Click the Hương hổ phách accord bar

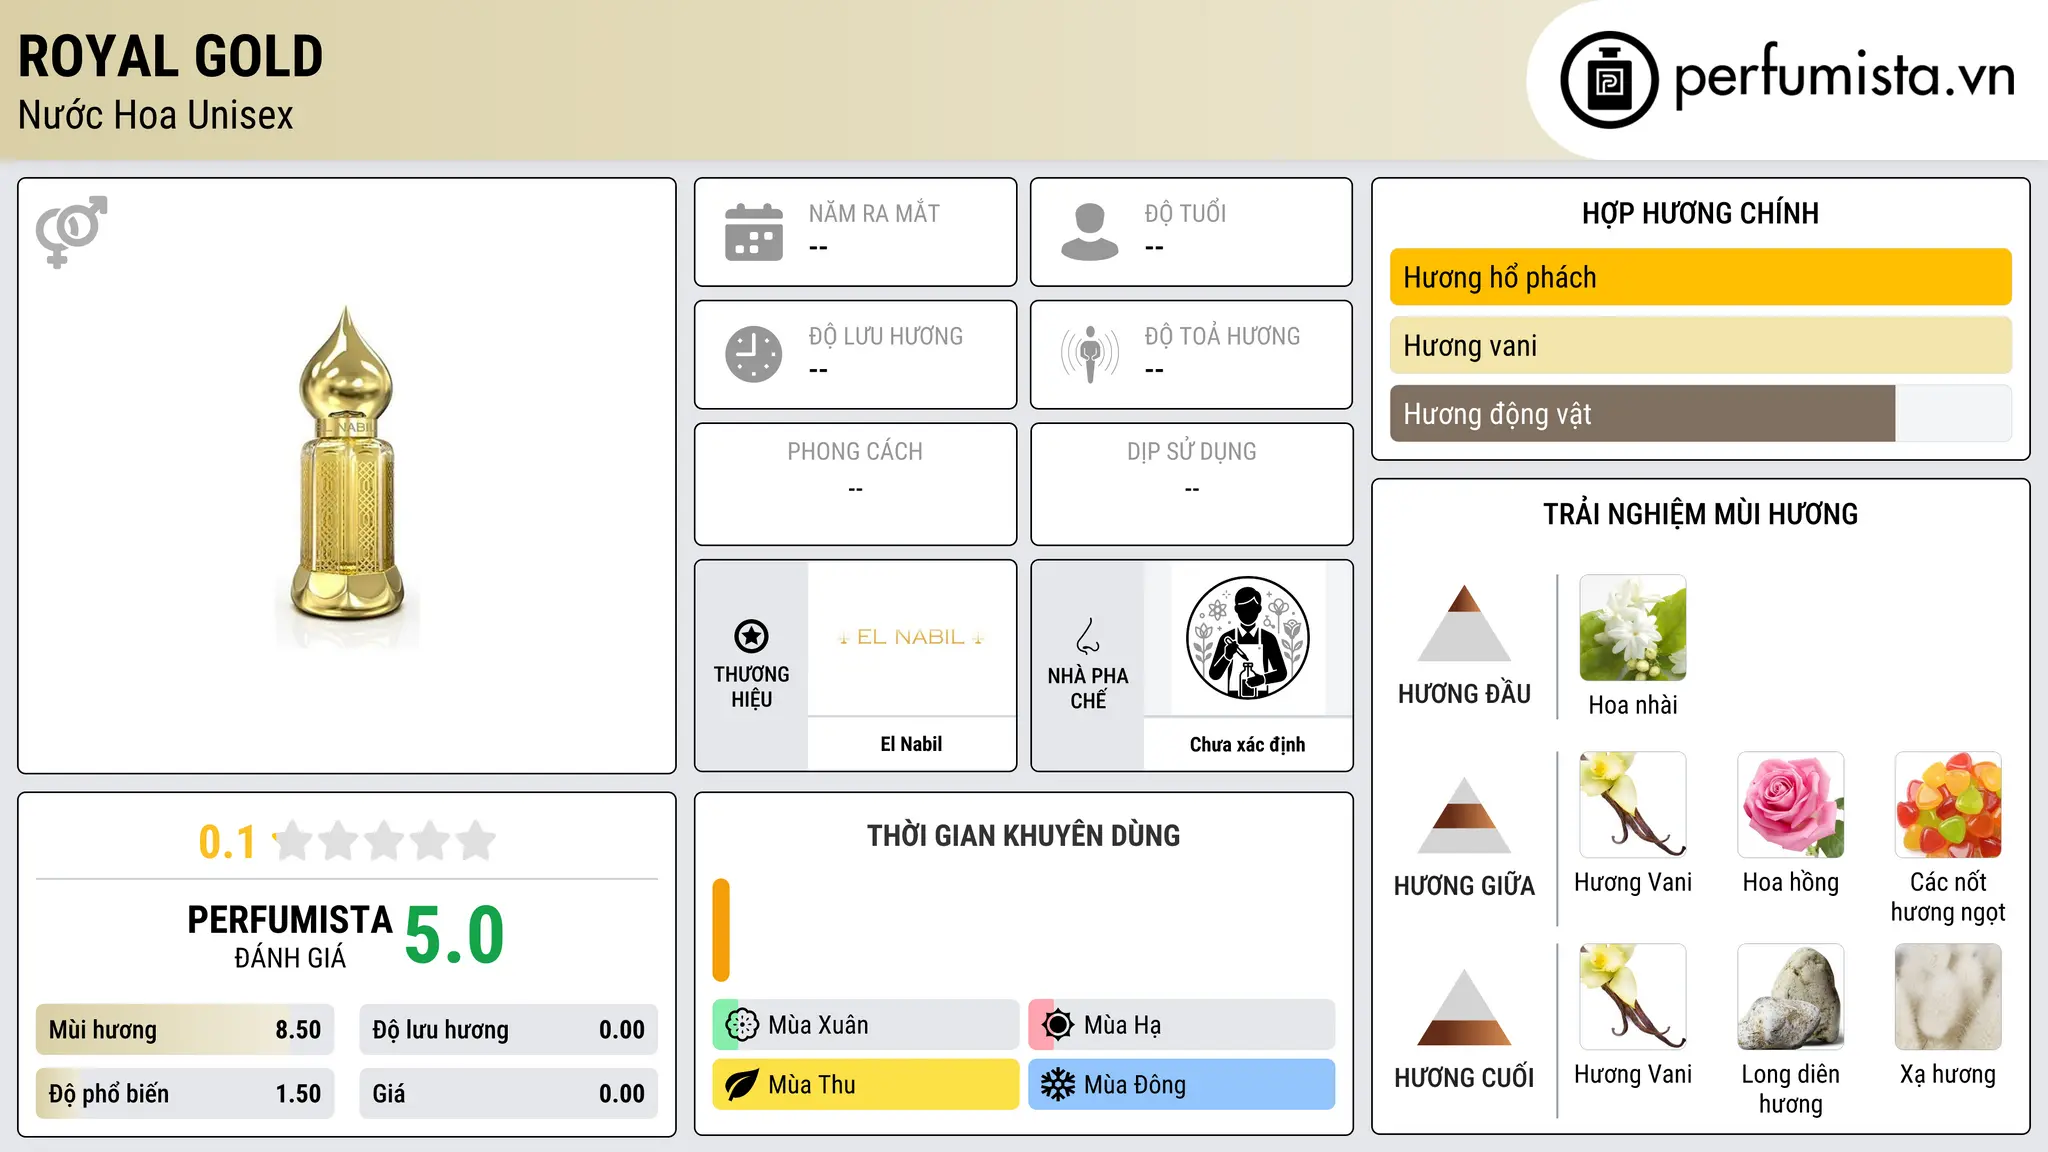point(1700,277)
